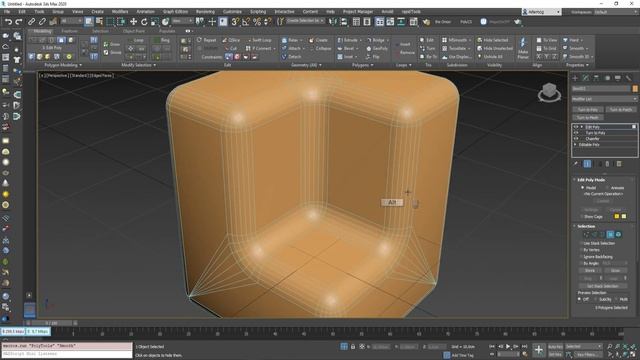
Task: Click the Turn to Patch button
Action: (x=620, y=109)
